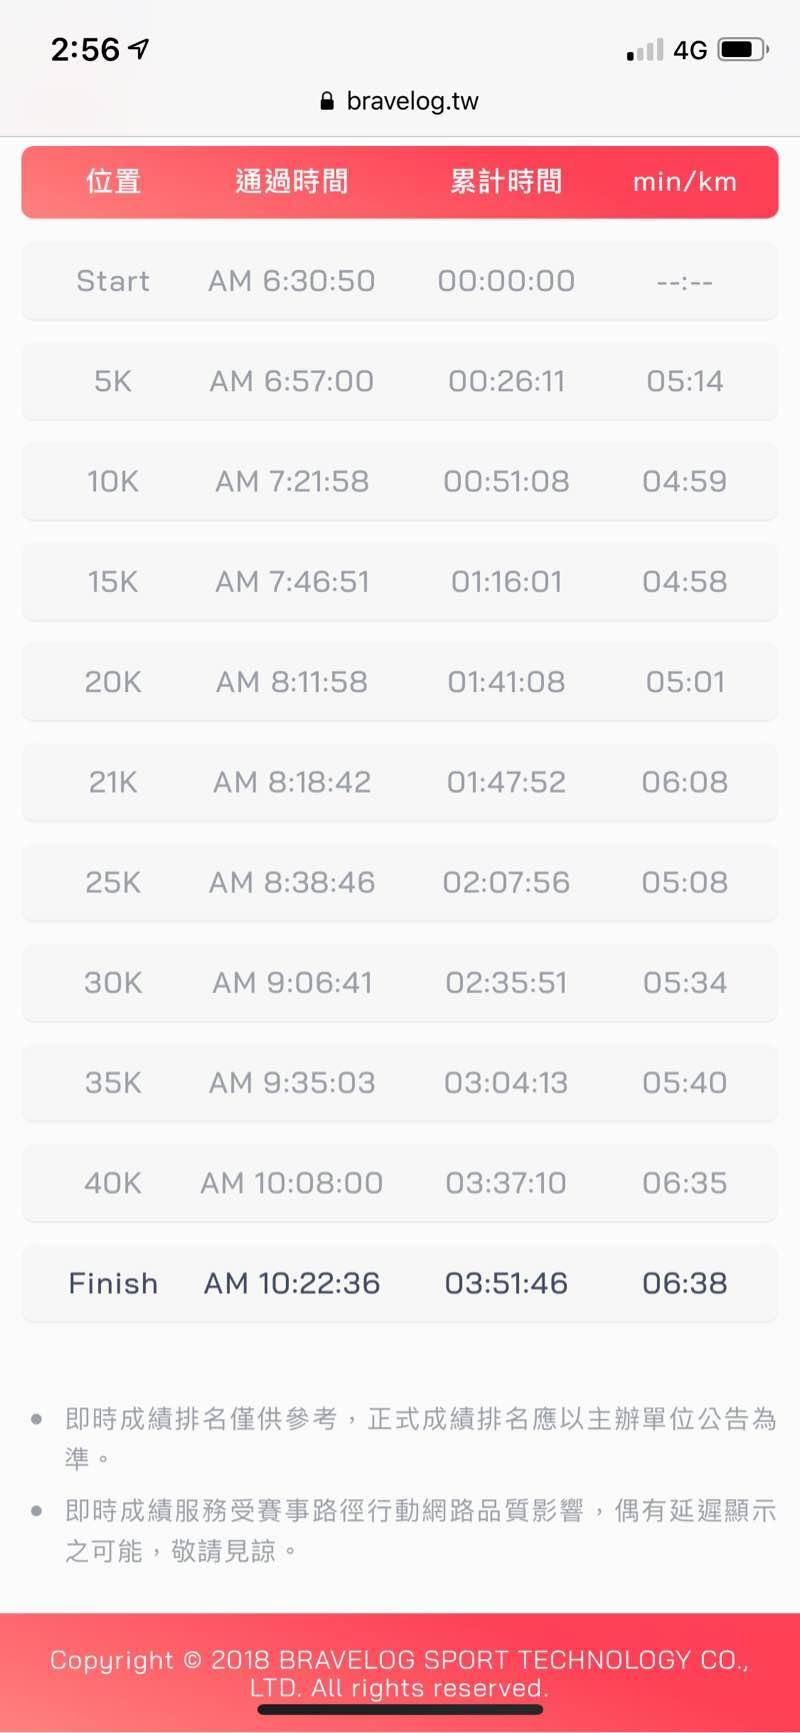Tap the 21K split row

tap(400, 782)
